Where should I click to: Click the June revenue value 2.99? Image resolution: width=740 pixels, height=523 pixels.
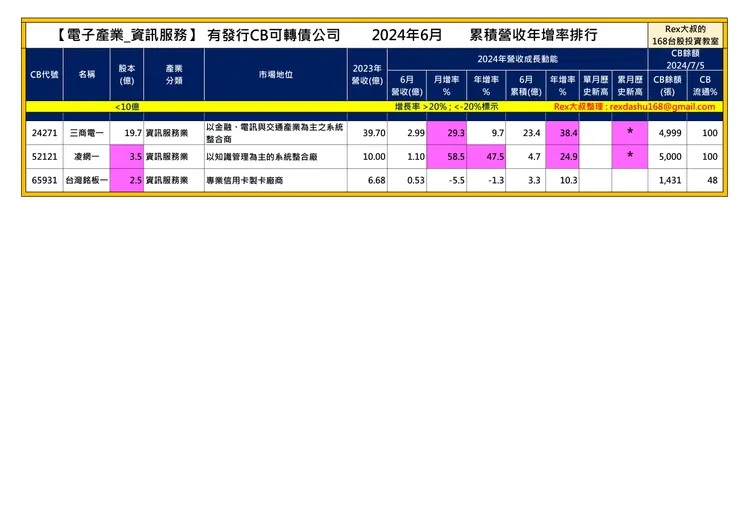pos(416,133)
